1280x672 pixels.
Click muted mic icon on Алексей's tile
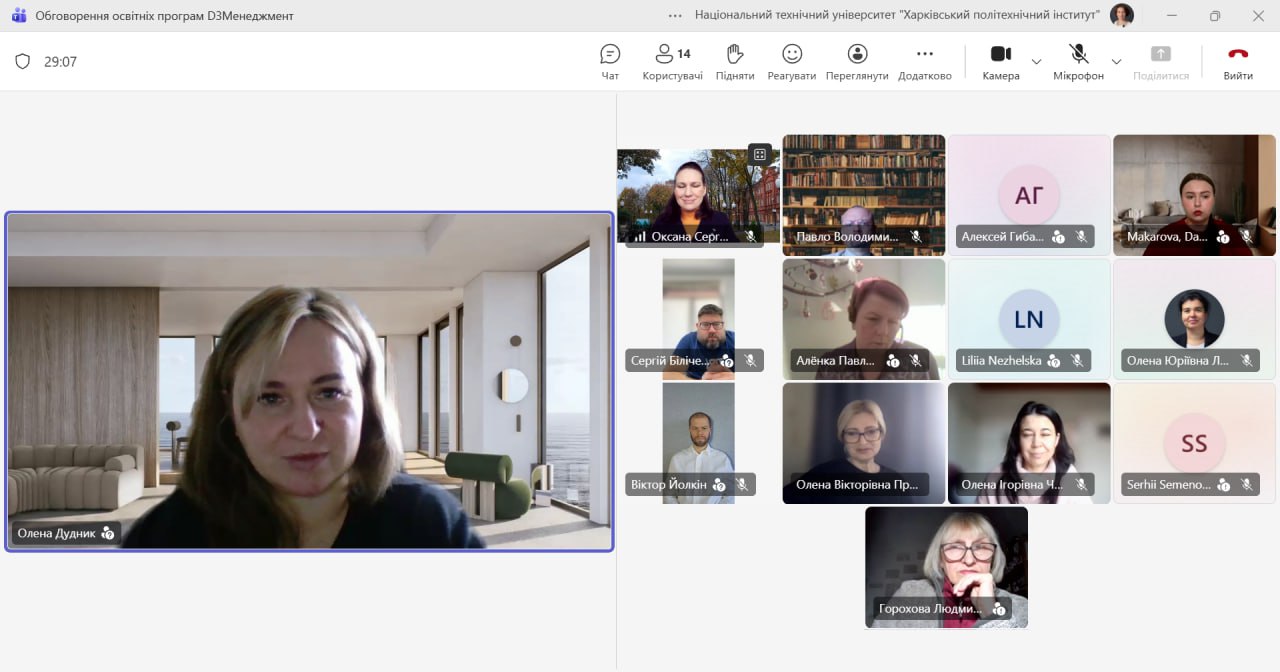[x=1081, y=237]
